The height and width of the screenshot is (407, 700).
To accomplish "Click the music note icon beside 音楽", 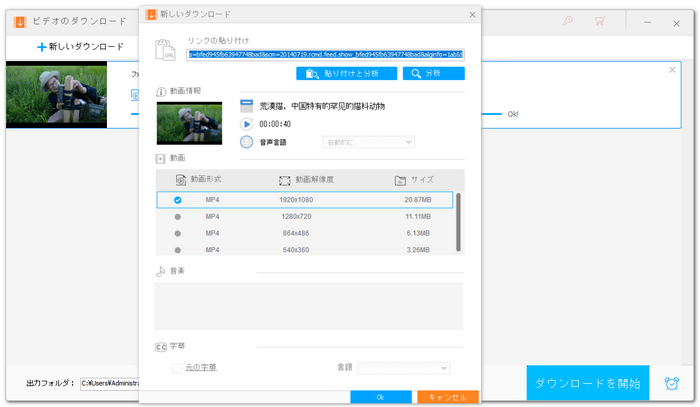I will coord(160,271).
